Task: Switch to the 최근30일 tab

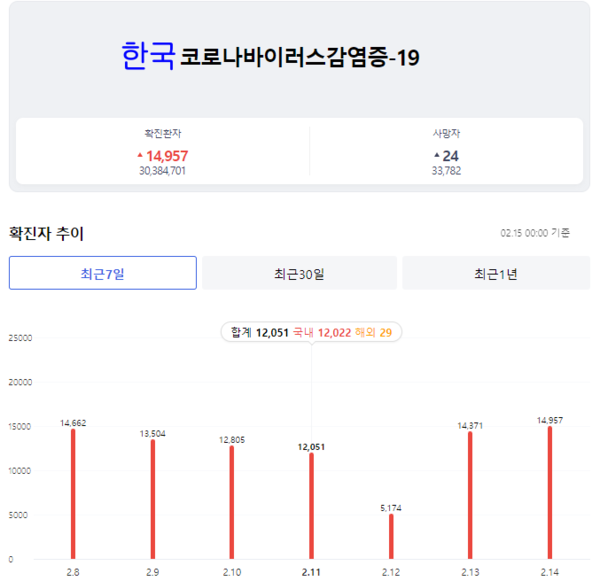Action: (x=299, y=273)
